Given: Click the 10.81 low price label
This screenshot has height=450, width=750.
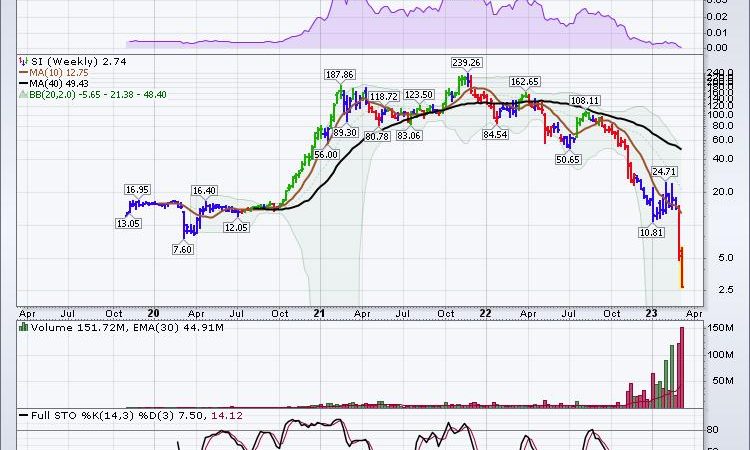Looking at the screenshot, I should [651, 233].
